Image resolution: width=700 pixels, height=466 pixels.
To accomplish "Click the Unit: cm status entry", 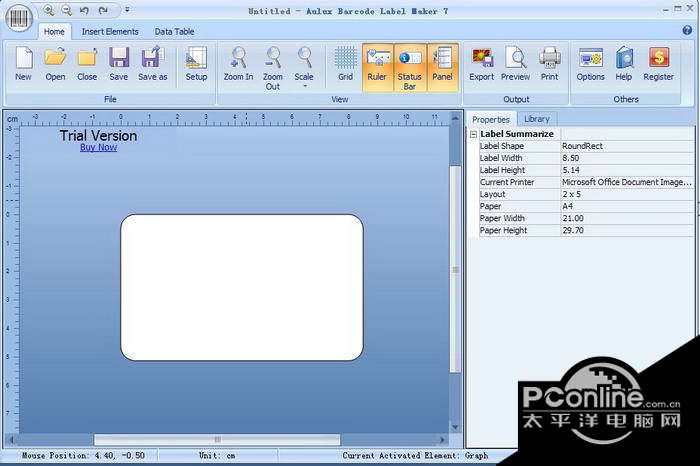I will coord(217,456).
